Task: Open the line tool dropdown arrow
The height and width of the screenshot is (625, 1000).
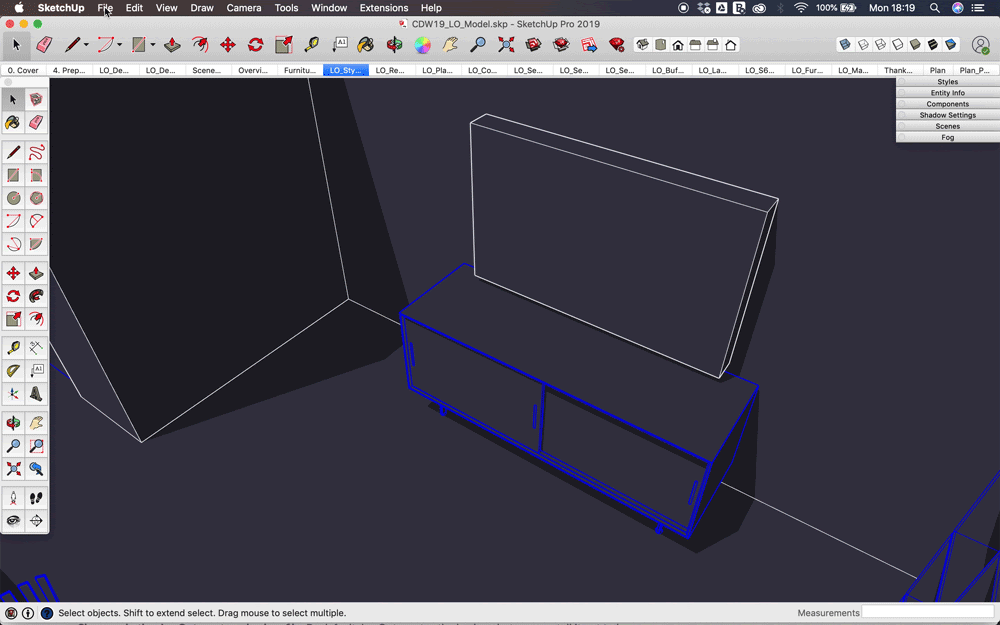Action: [86, 45]
